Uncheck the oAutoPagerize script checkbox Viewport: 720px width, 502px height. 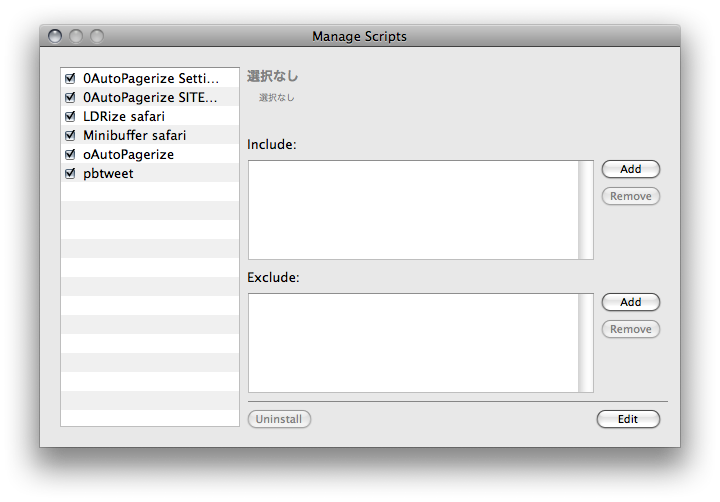click(x=70, y=154)
